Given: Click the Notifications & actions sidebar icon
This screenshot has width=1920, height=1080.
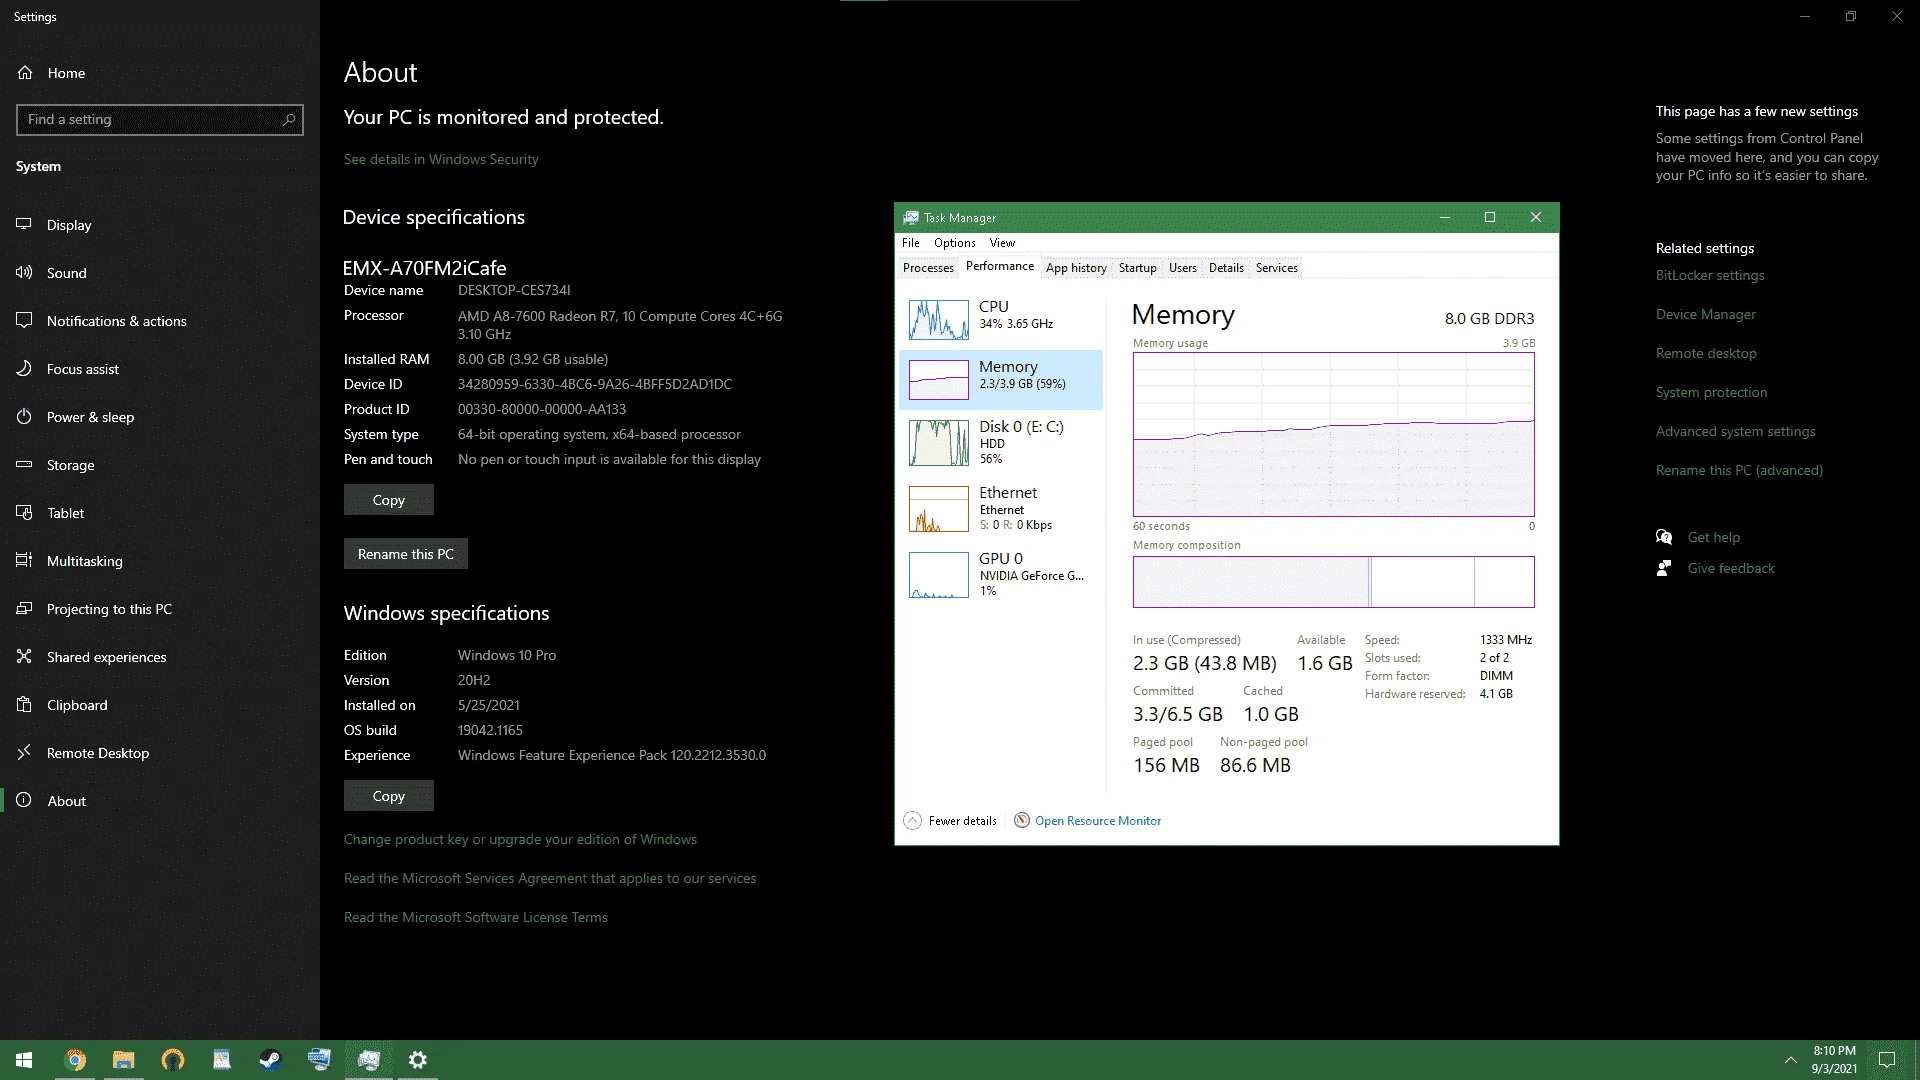Looking at the screenshot, I should (x=24, y=321).
